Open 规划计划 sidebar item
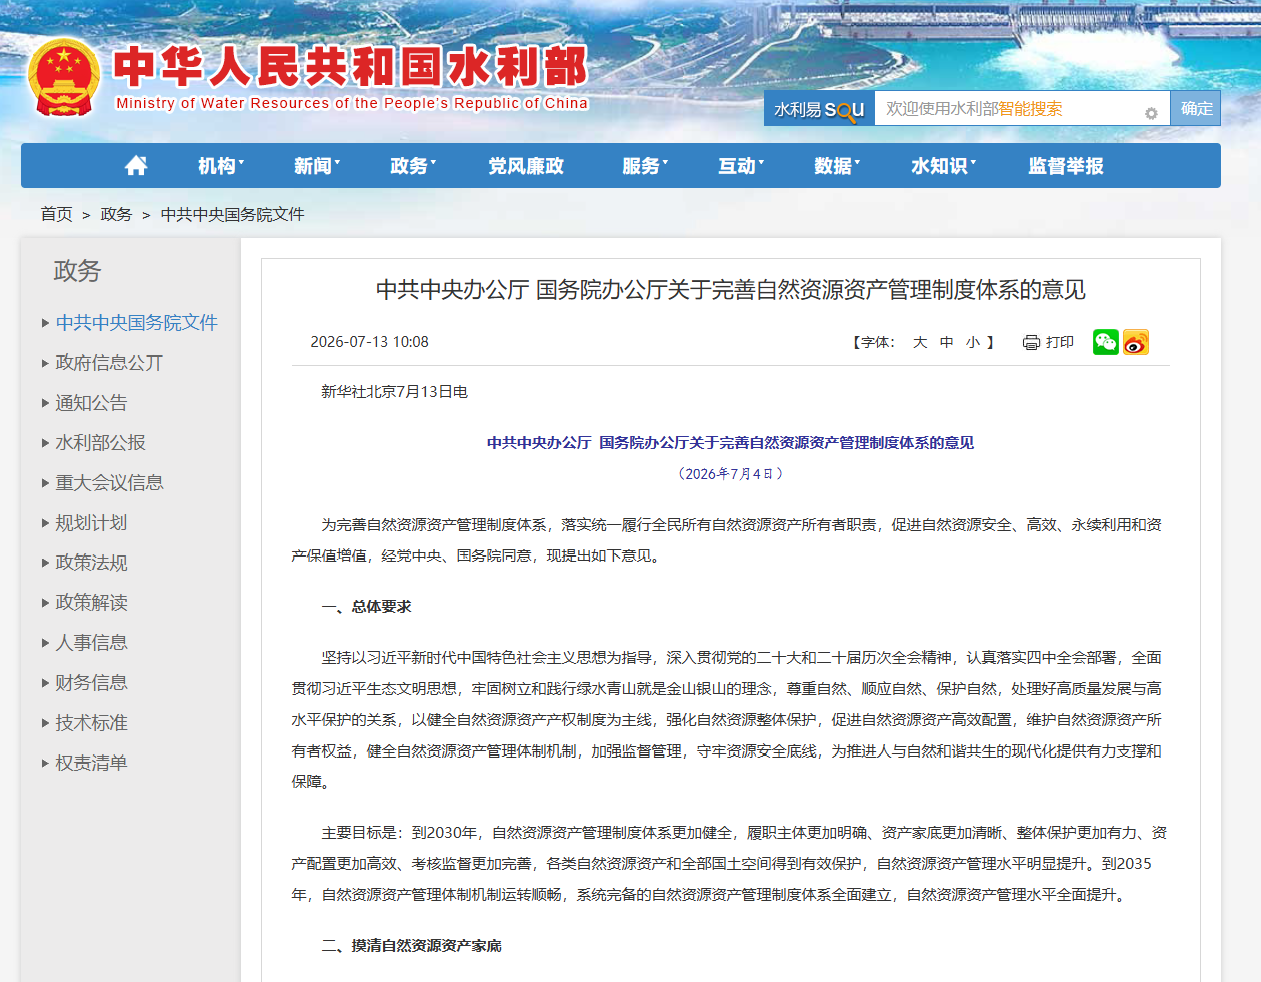The height and width of the screenshot is (982, 1261). click(91, 522)
